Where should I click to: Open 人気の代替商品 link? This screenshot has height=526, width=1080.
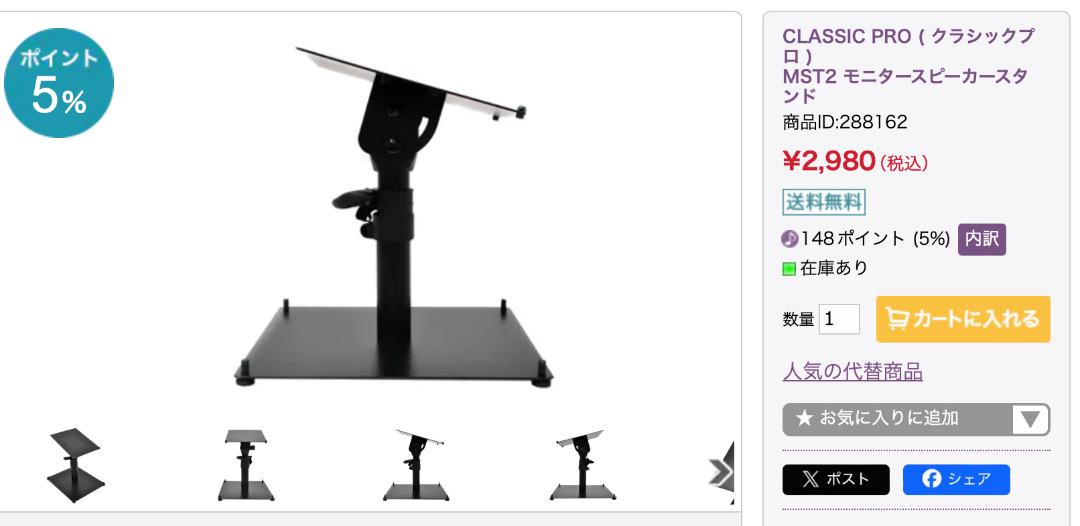(x=853, y=372)
